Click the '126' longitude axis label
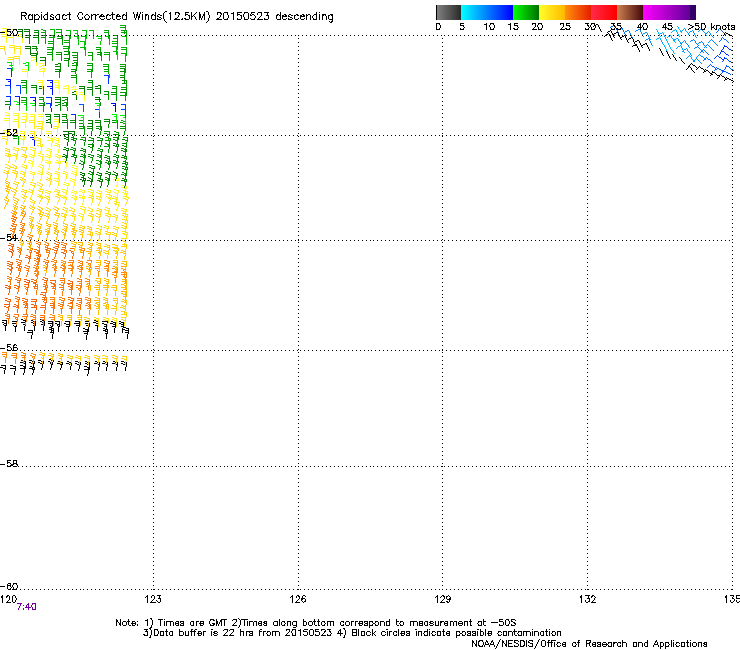 click(298, 599)
